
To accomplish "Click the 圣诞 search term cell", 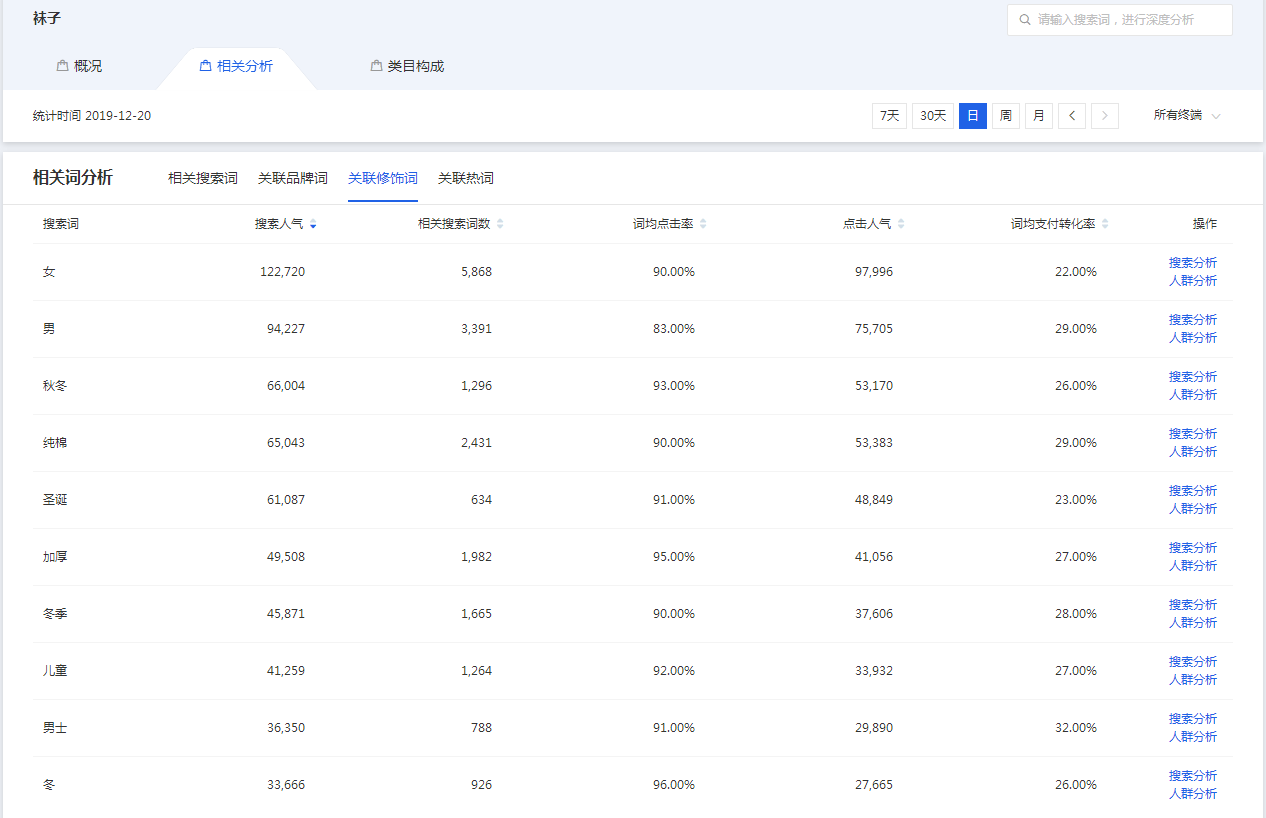I will pyautogui.click(x=55, y=500).
